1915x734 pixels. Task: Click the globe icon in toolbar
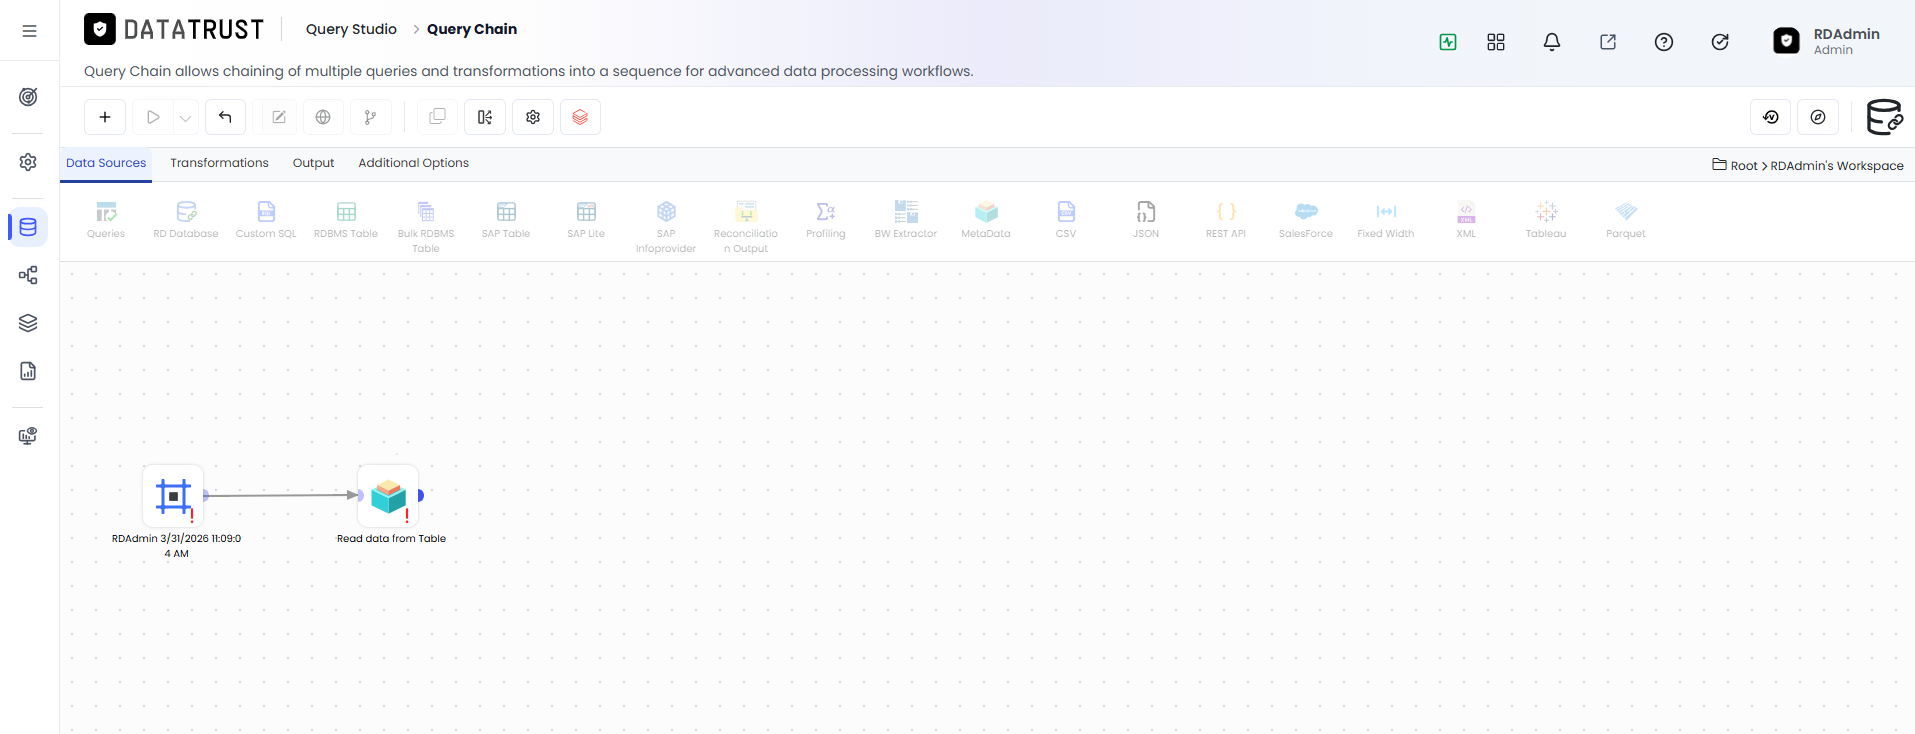tap(323, 117)
